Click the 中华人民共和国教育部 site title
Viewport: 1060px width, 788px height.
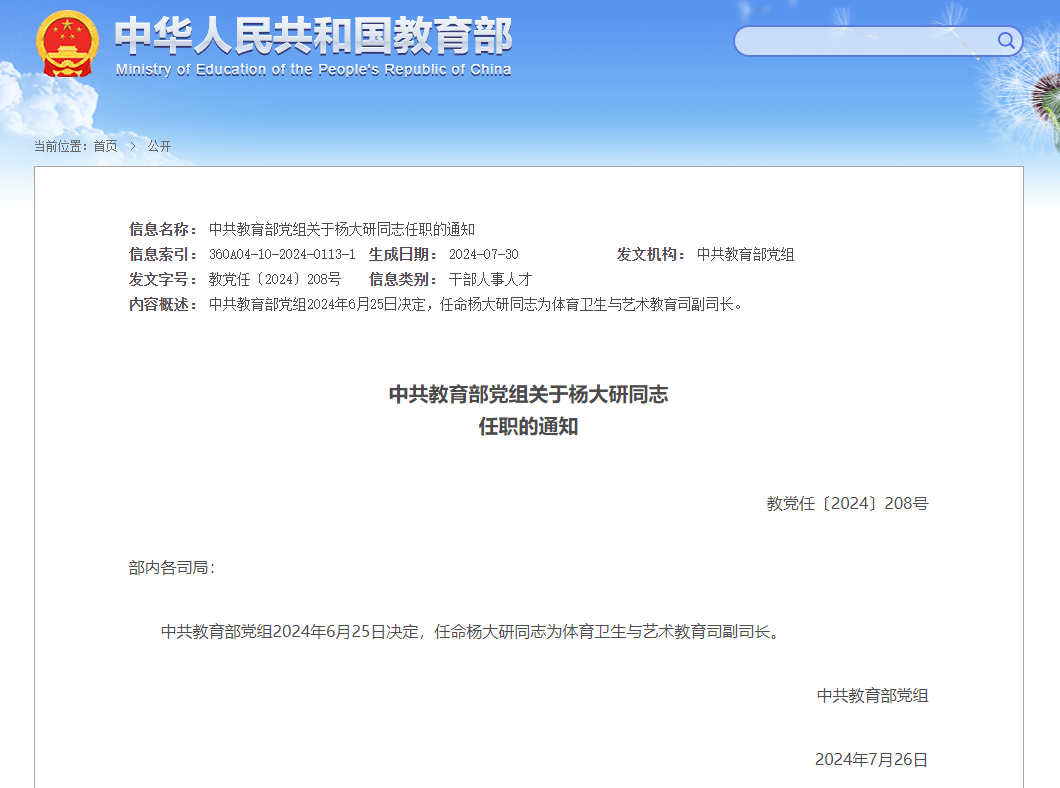(x=313, y=36)
